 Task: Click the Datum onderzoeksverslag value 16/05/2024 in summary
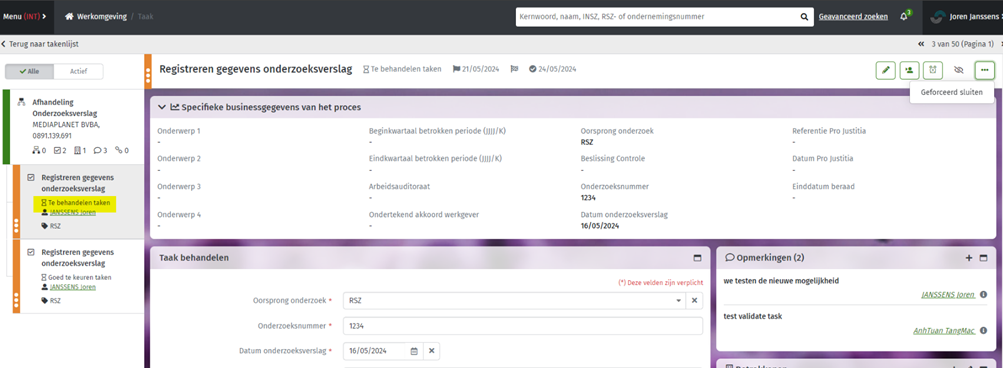click(599, 225)
